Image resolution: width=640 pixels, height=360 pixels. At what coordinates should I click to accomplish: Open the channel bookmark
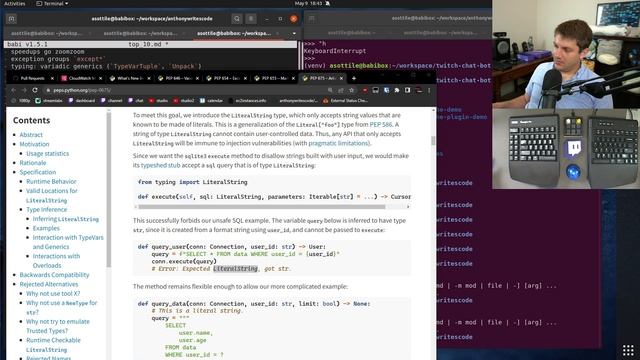pyautogui.click(x=111, y=100)
